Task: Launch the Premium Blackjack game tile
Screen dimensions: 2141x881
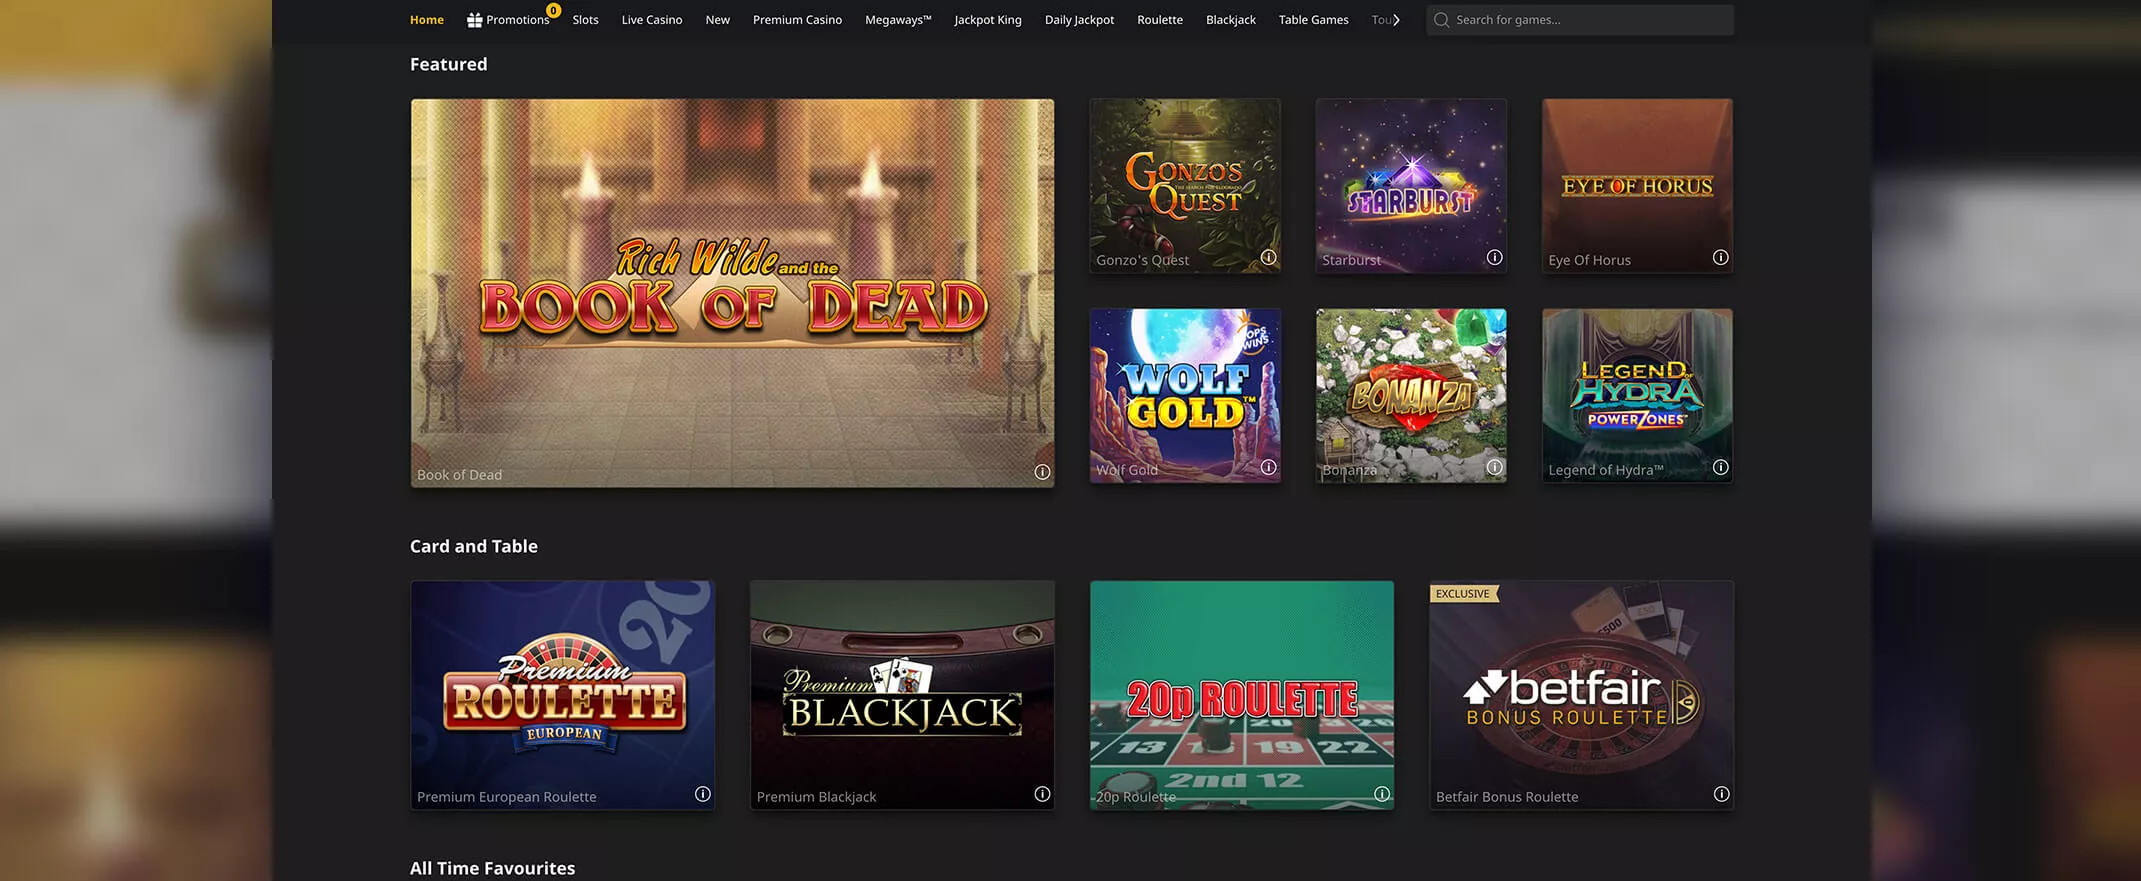Action: [902, 695]
